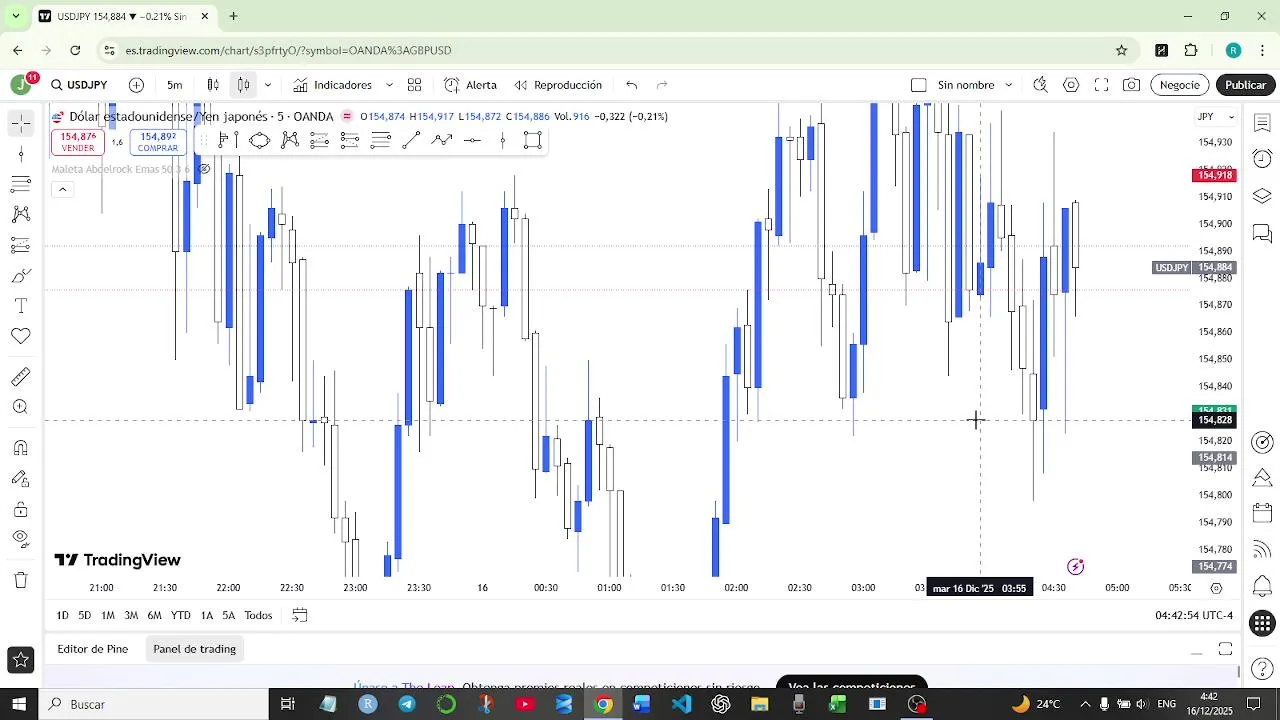The height and width of the screenshot is (720, 1280).
Task: Open the forecasting and measurement tools
Action: (20, 245)
